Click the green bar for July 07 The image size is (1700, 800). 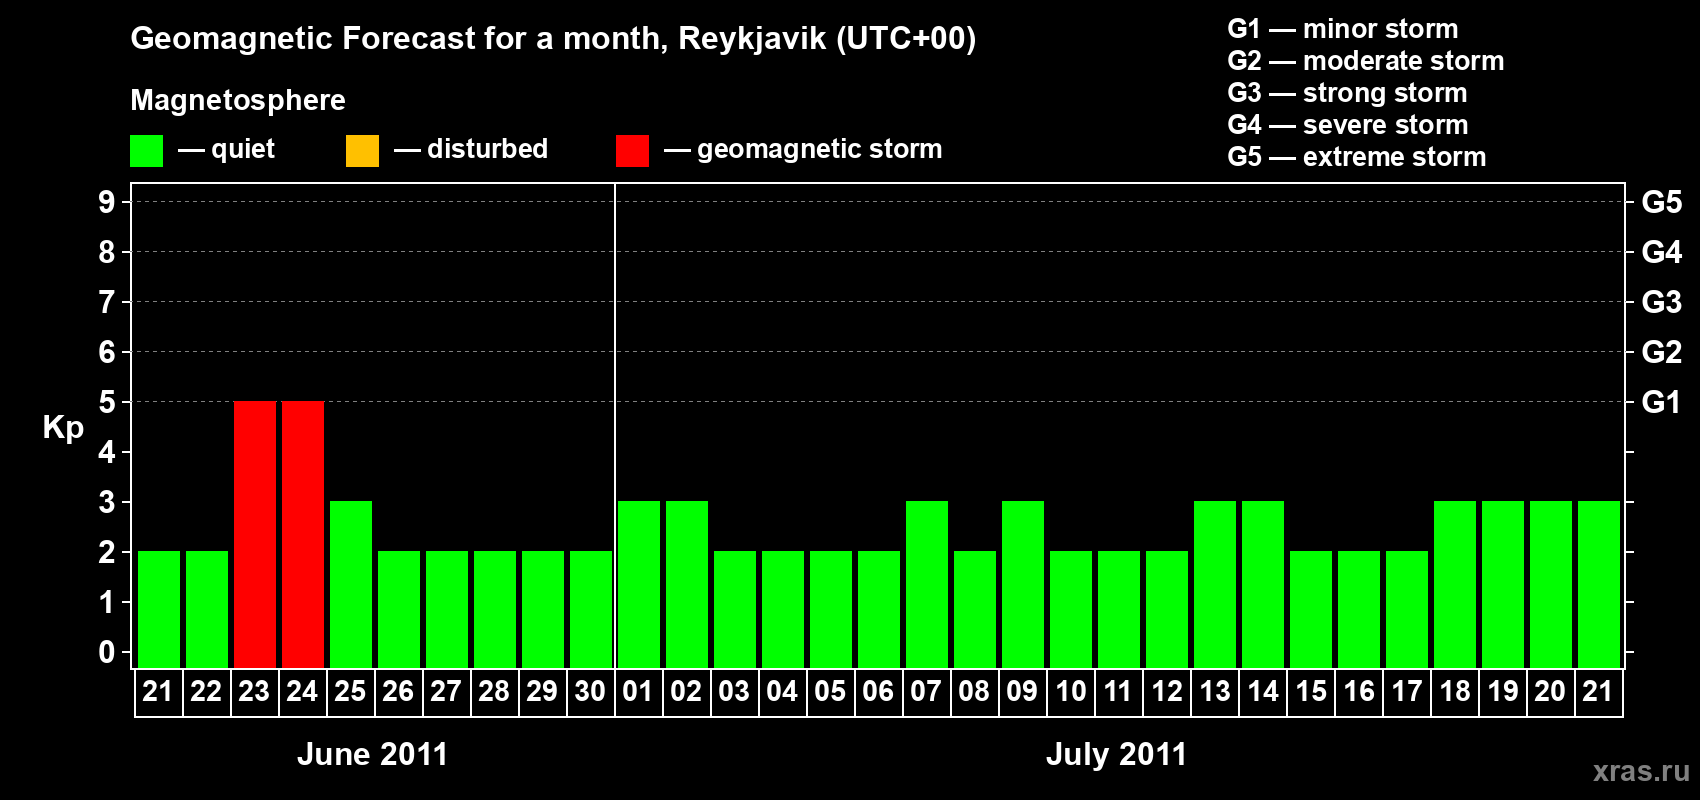pos(927,584)
